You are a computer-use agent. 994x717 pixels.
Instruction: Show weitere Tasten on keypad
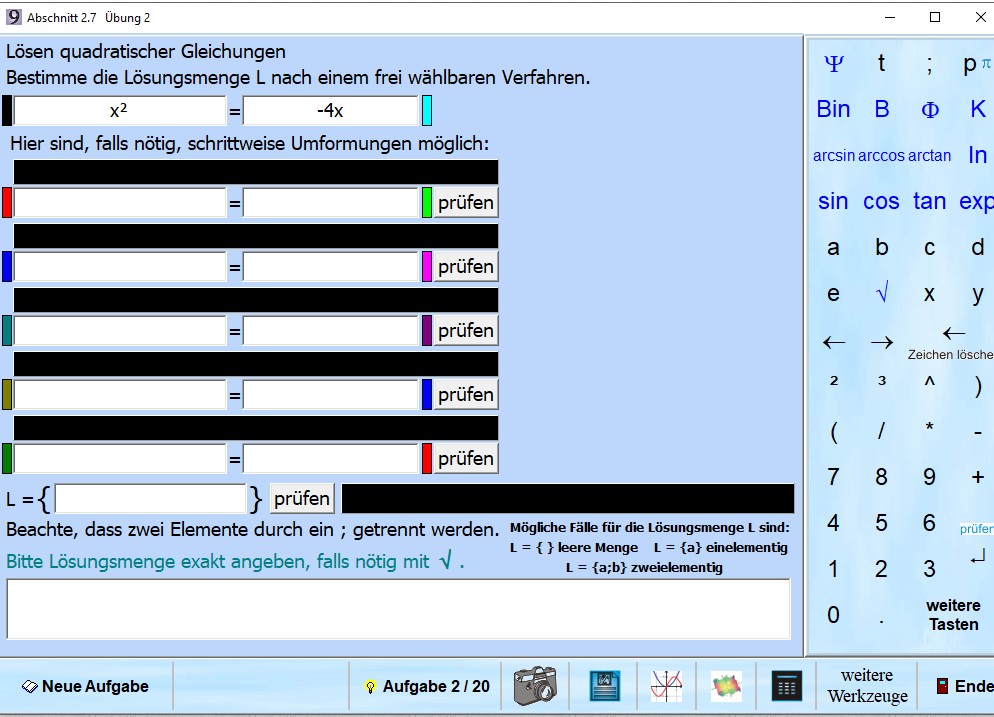coord(953,615)
